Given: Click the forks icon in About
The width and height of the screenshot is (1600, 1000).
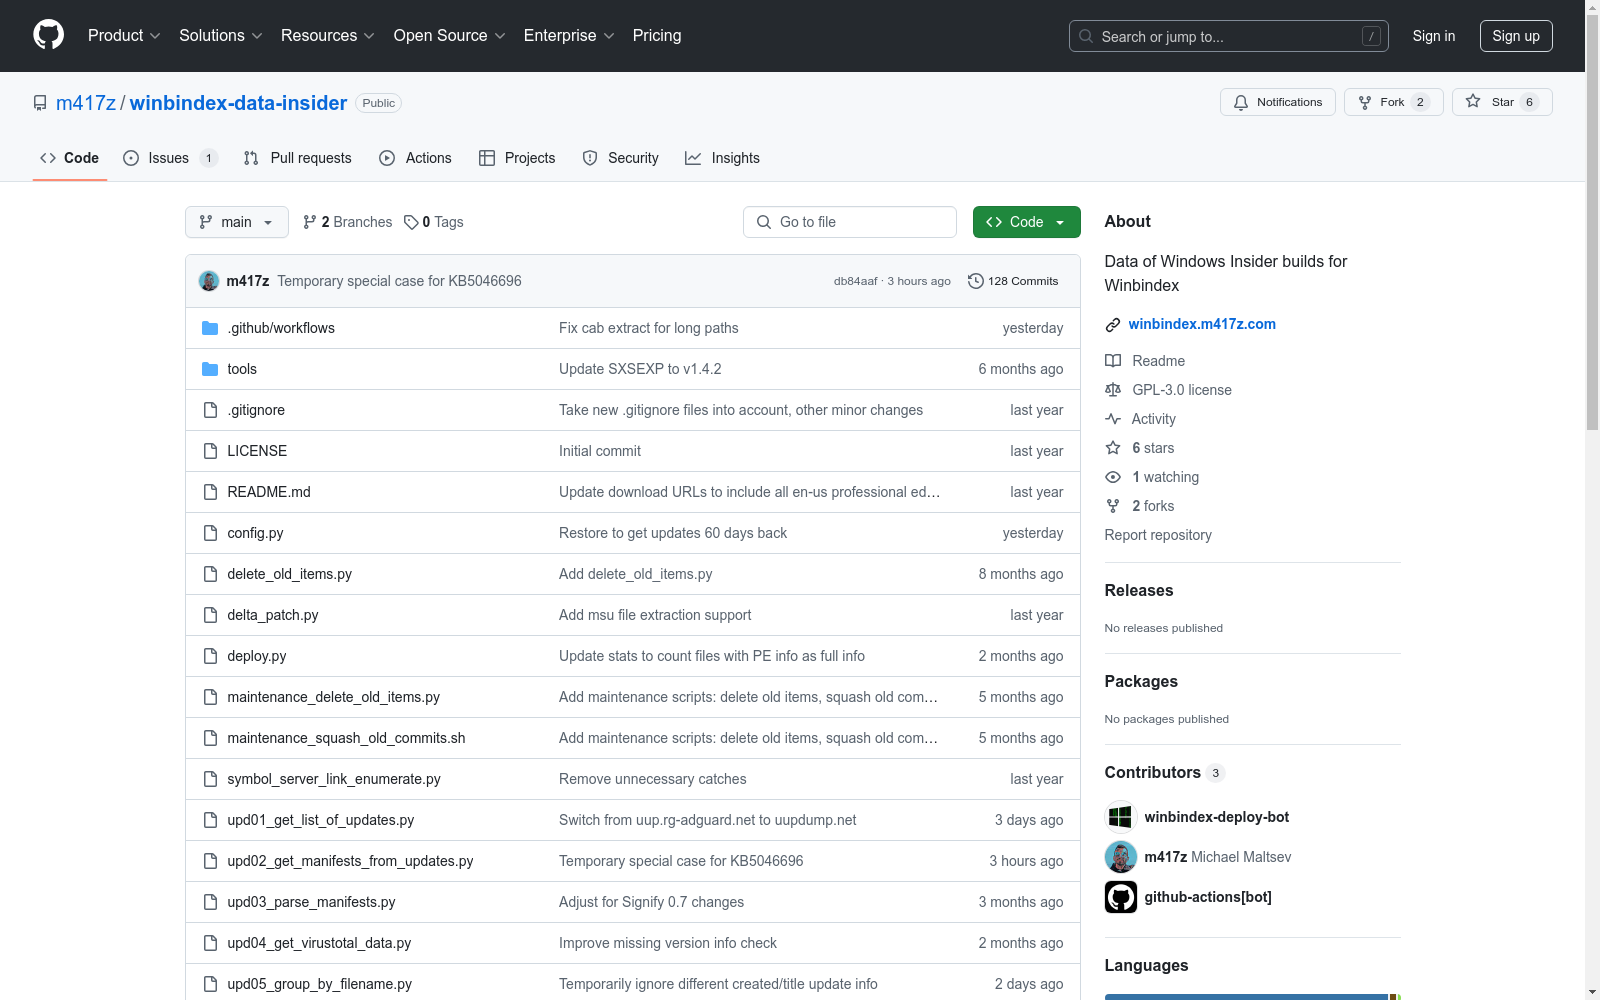Looking at the screenshot, I should click(1113, 506).
